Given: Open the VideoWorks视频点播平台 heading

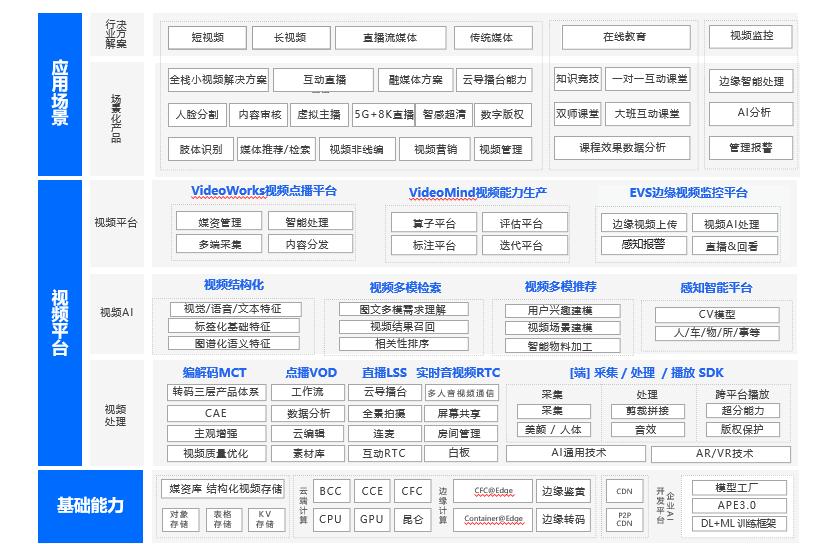Looking at the screenshot, I should tap(264, 191).
